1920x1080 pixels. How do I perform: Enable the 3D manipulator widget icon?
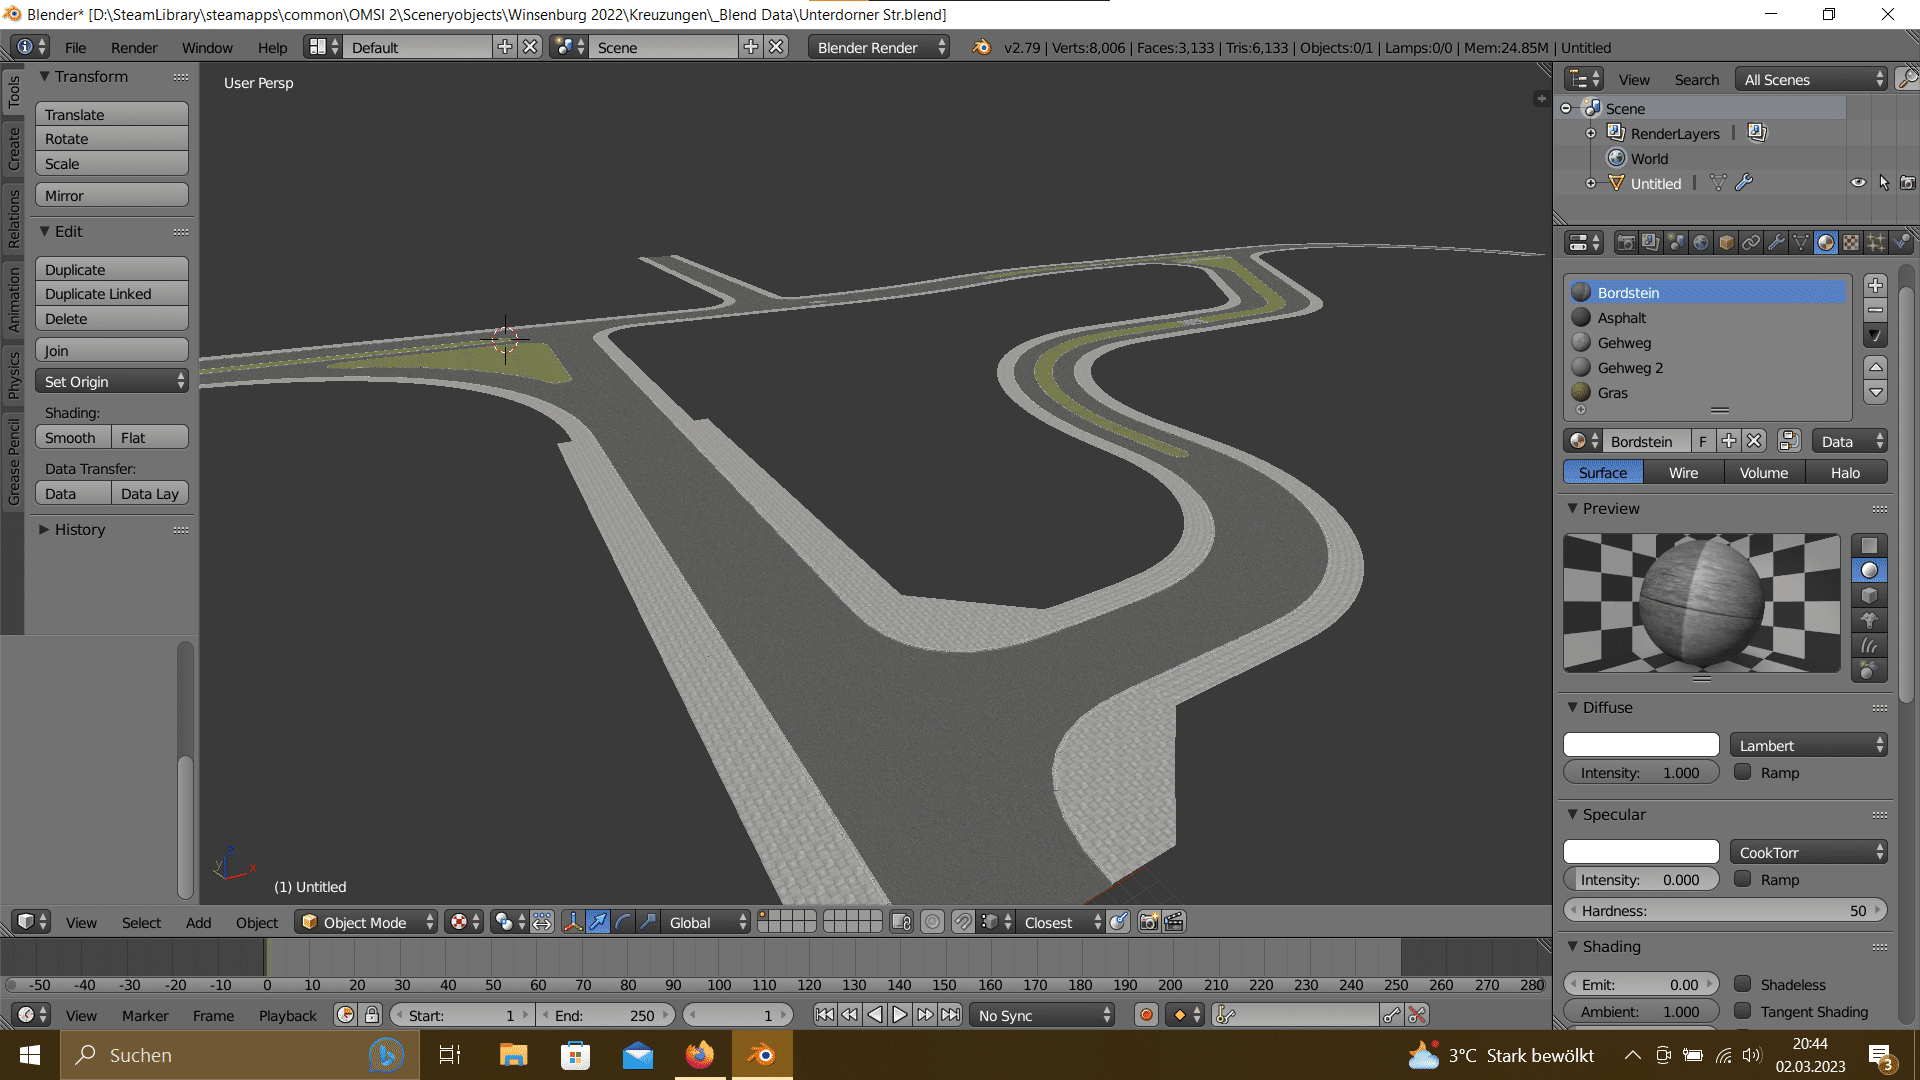click(x=572, y=922)
